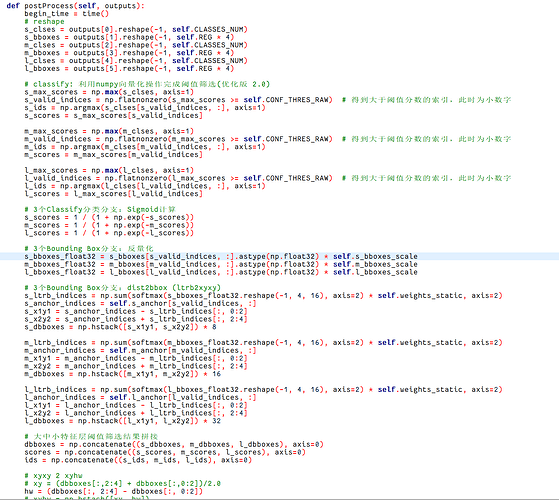Click line 'dbboxes = np.concatenate'
The width and height of the screenshot is (559, 500).
pos(174,445)
